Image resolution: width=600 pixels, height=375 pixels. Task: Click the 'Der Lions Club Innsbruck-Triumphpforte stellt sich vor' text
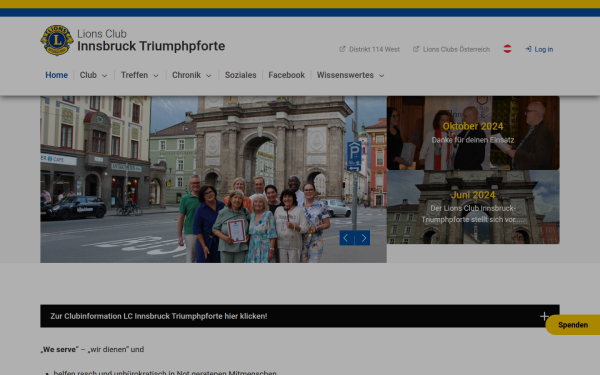pos(473,214)
